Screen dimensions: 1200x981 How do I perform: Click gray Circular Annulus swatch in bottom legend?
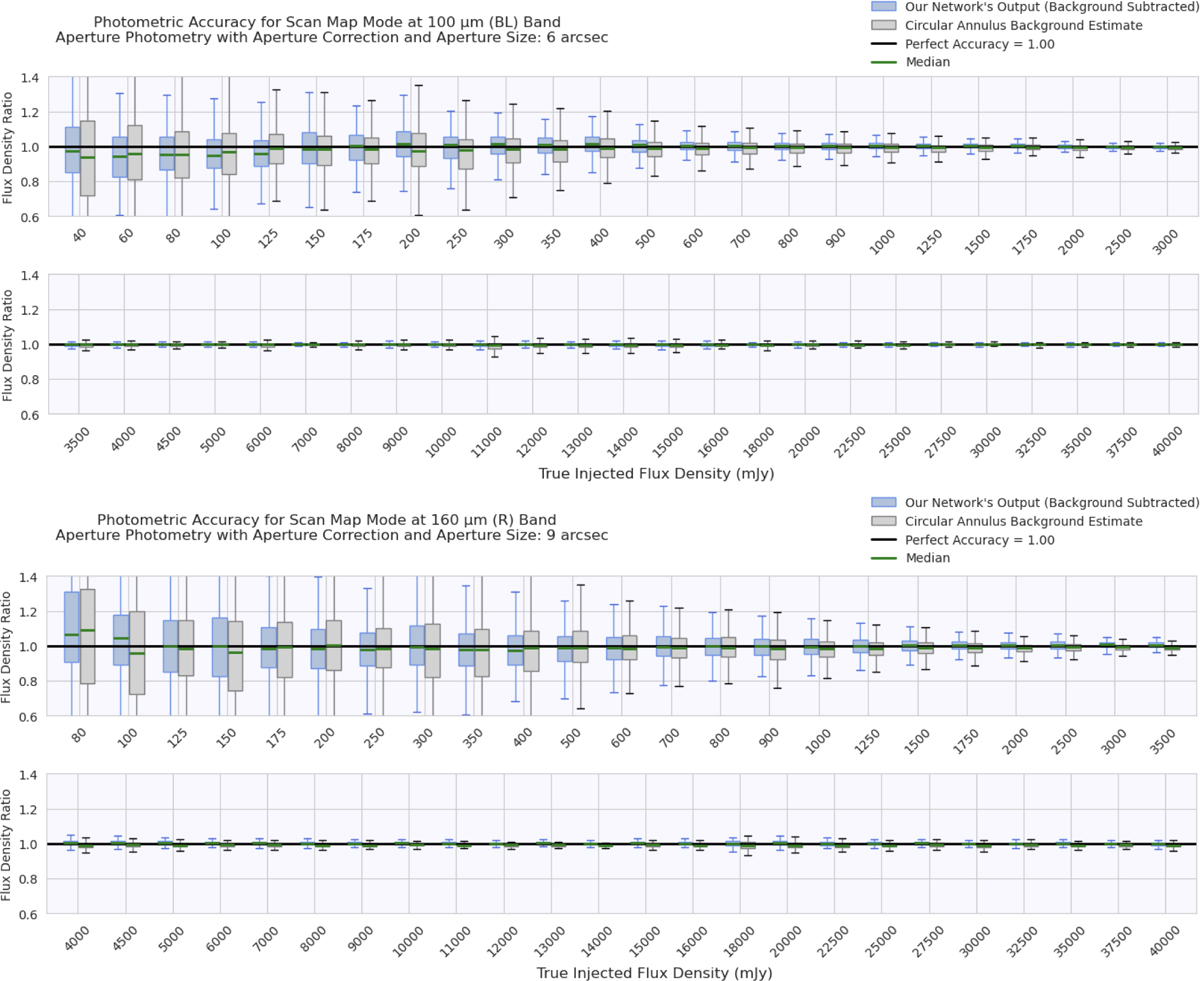coord(885,521)
